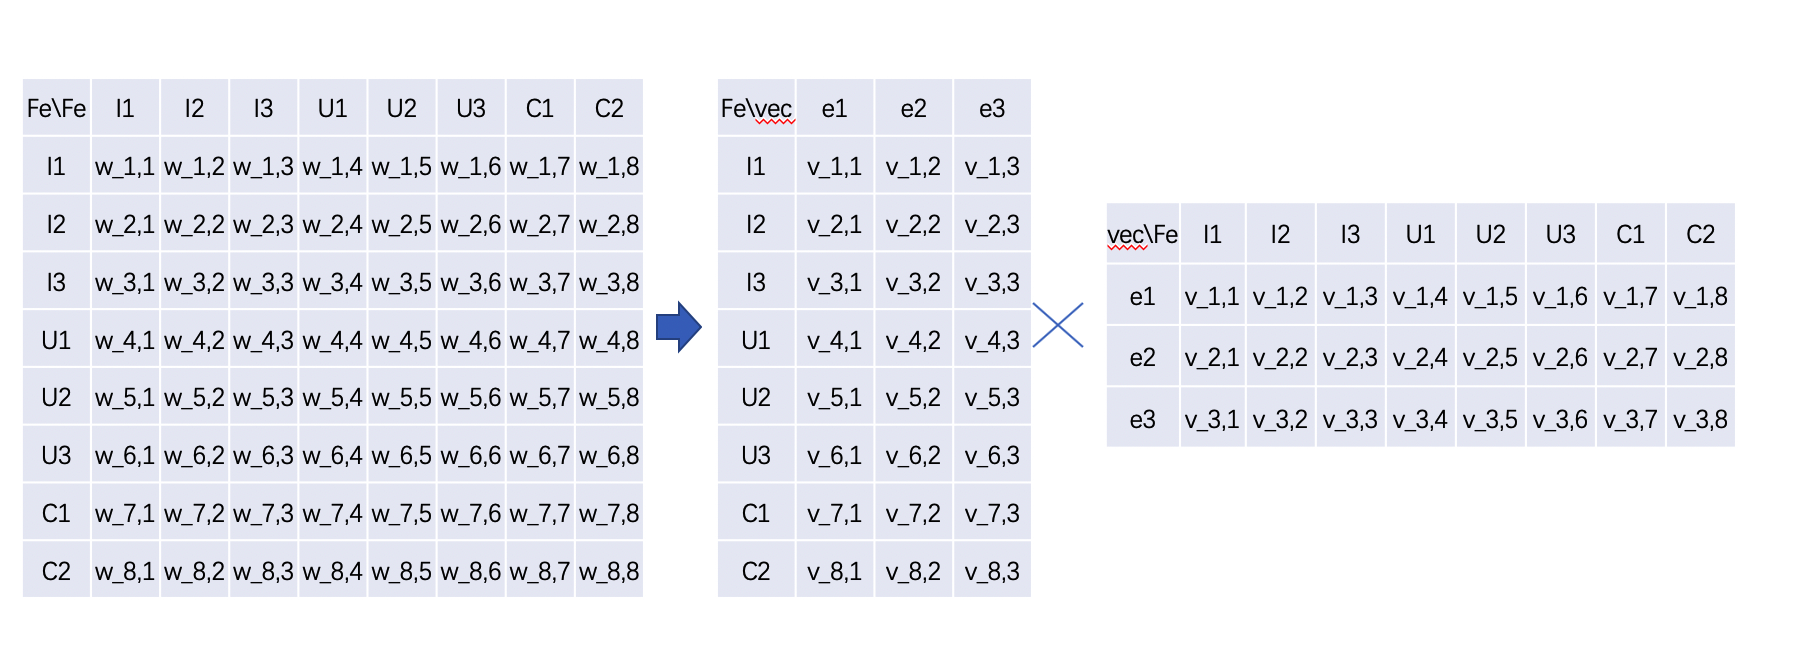Click cell w_1,1 in the left table
1800x666 pixels.
(125, 167)
